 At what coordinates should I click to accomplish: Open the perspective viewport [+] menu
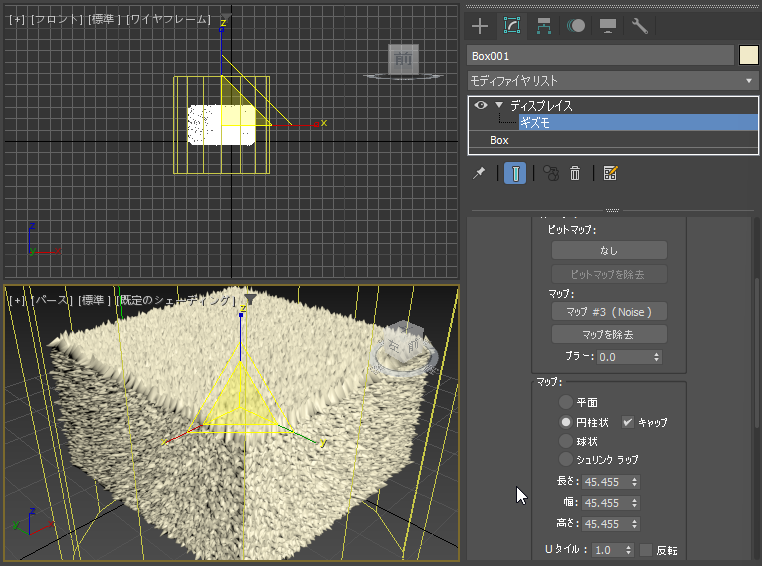(x=17, y=300)
